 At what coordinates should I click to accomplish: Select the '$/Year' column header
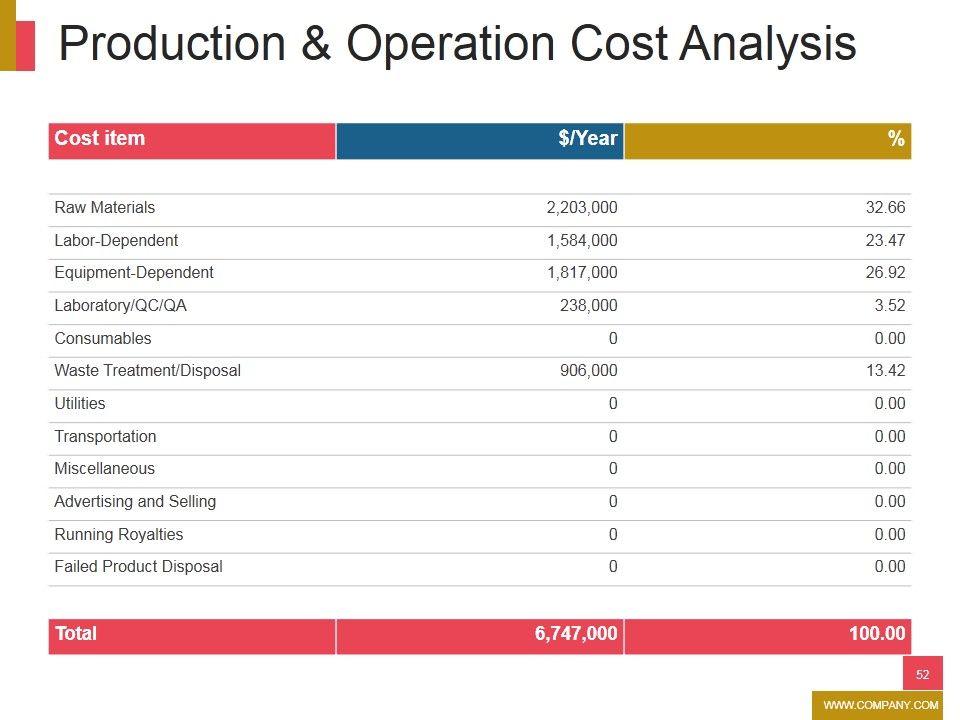pos(587,139)
